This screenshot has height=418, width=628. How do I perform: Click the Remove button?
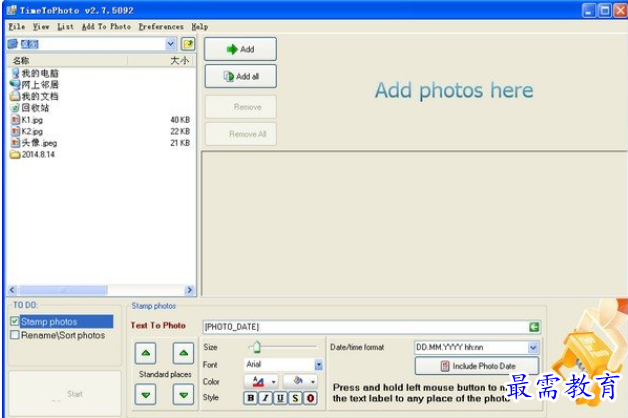(241, 107)
